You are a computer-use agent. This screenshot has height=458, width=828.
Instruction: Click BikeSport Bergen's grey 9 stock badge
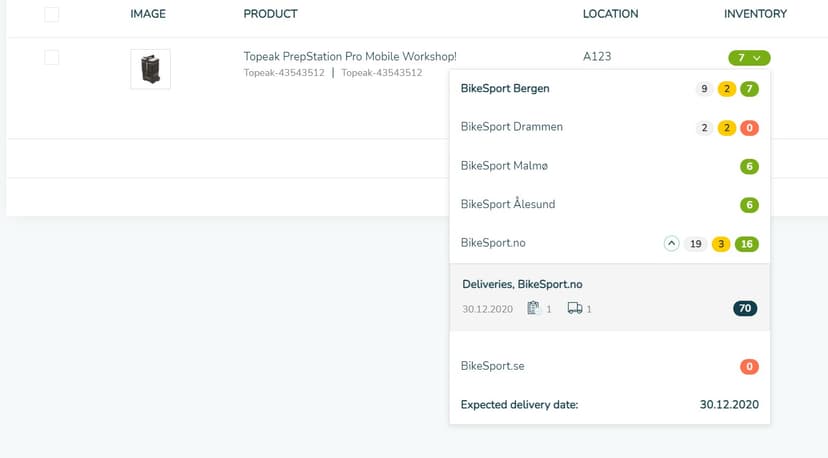coord(704,89)
